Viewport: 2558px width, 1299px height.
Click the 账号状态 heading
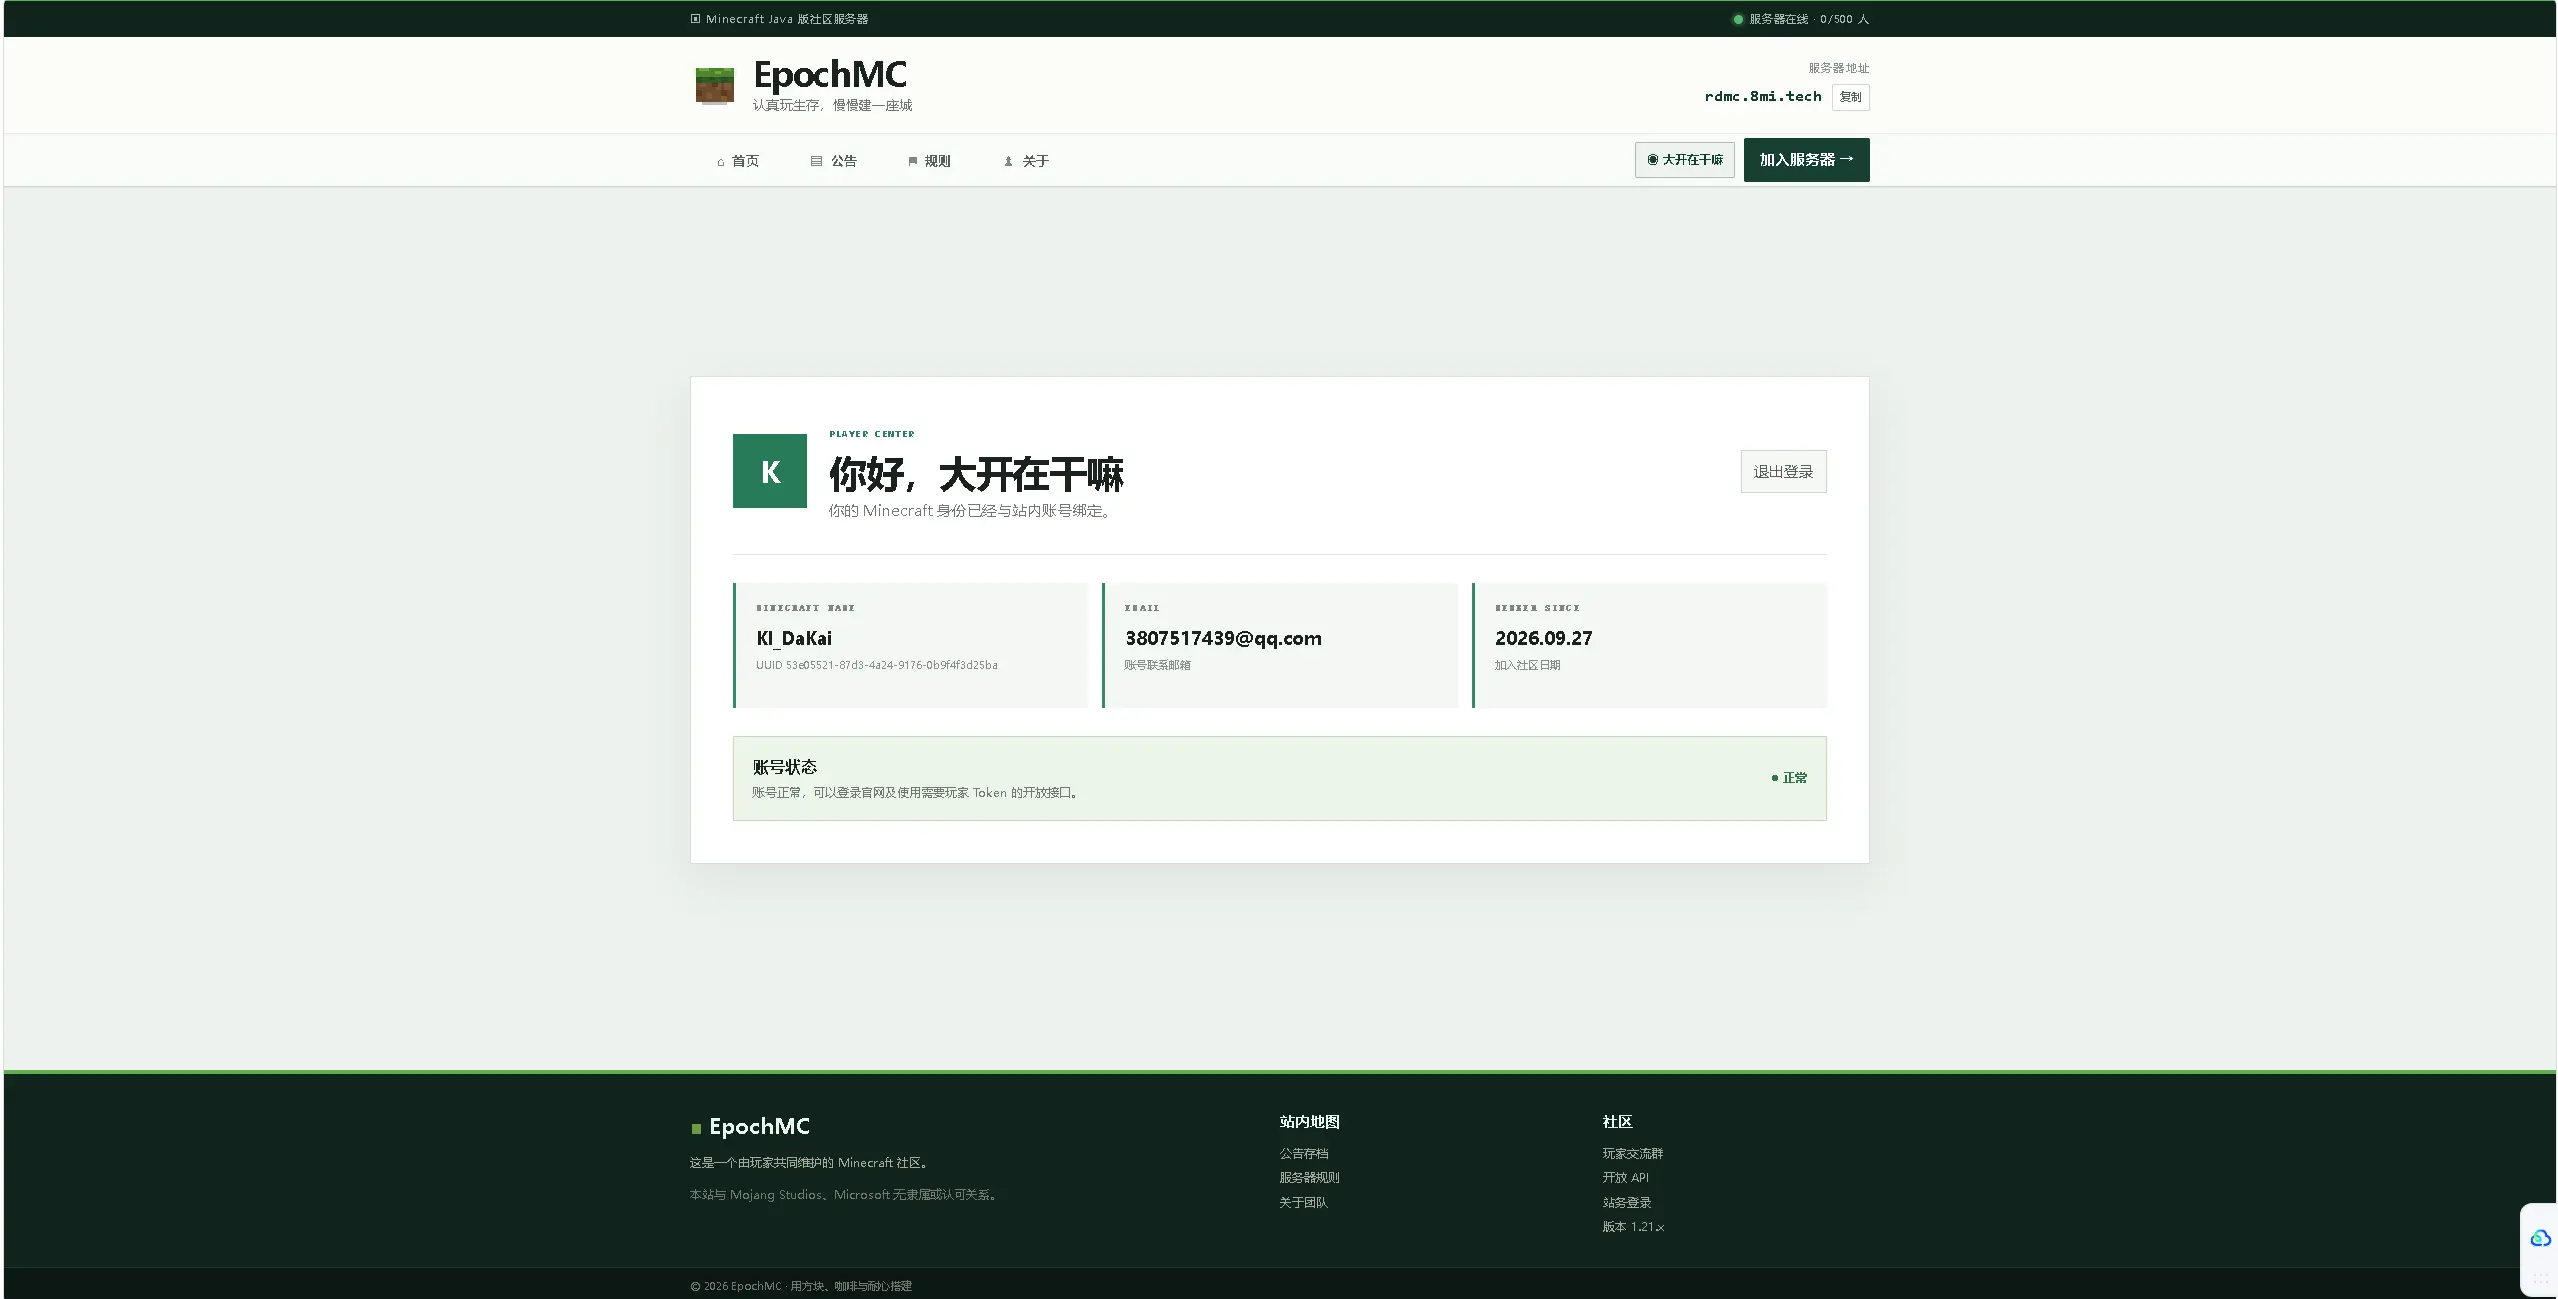[785, 767]
